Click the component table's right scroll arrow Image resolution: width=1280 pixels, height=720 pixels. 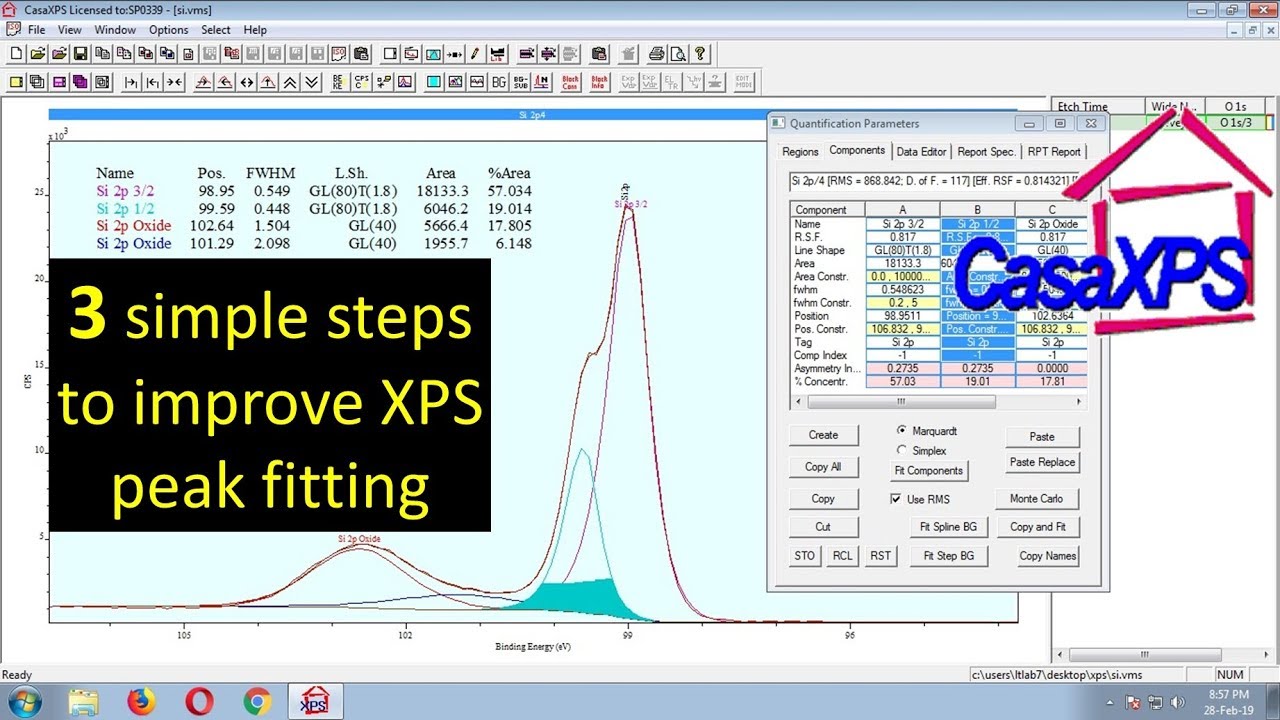(1079, 401)
